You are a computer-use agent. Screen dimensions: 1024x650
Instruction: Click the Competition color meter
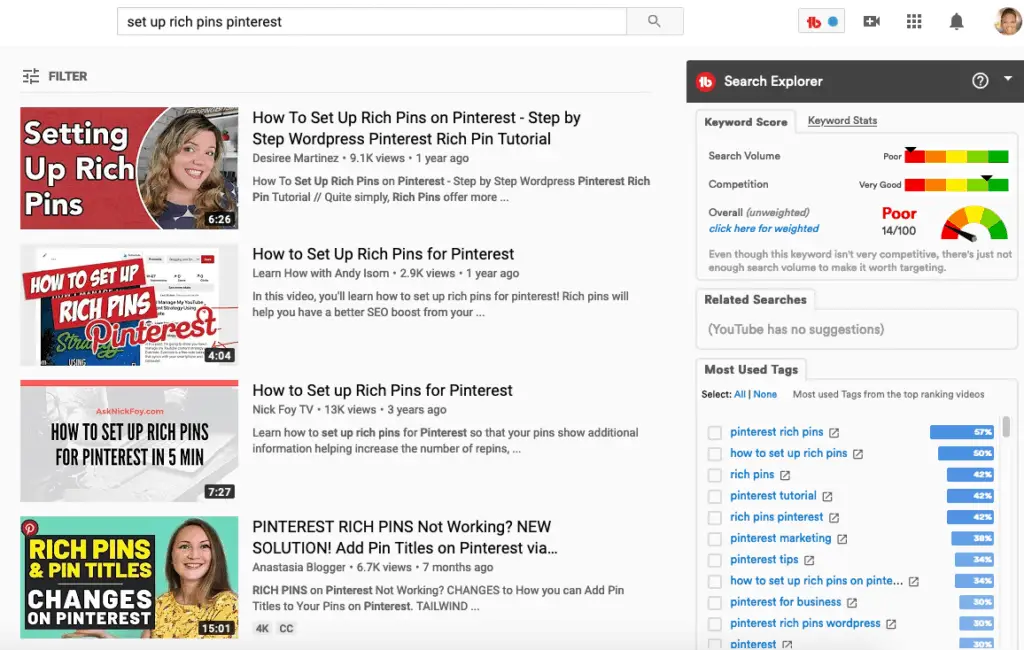(x=956, y=184)
